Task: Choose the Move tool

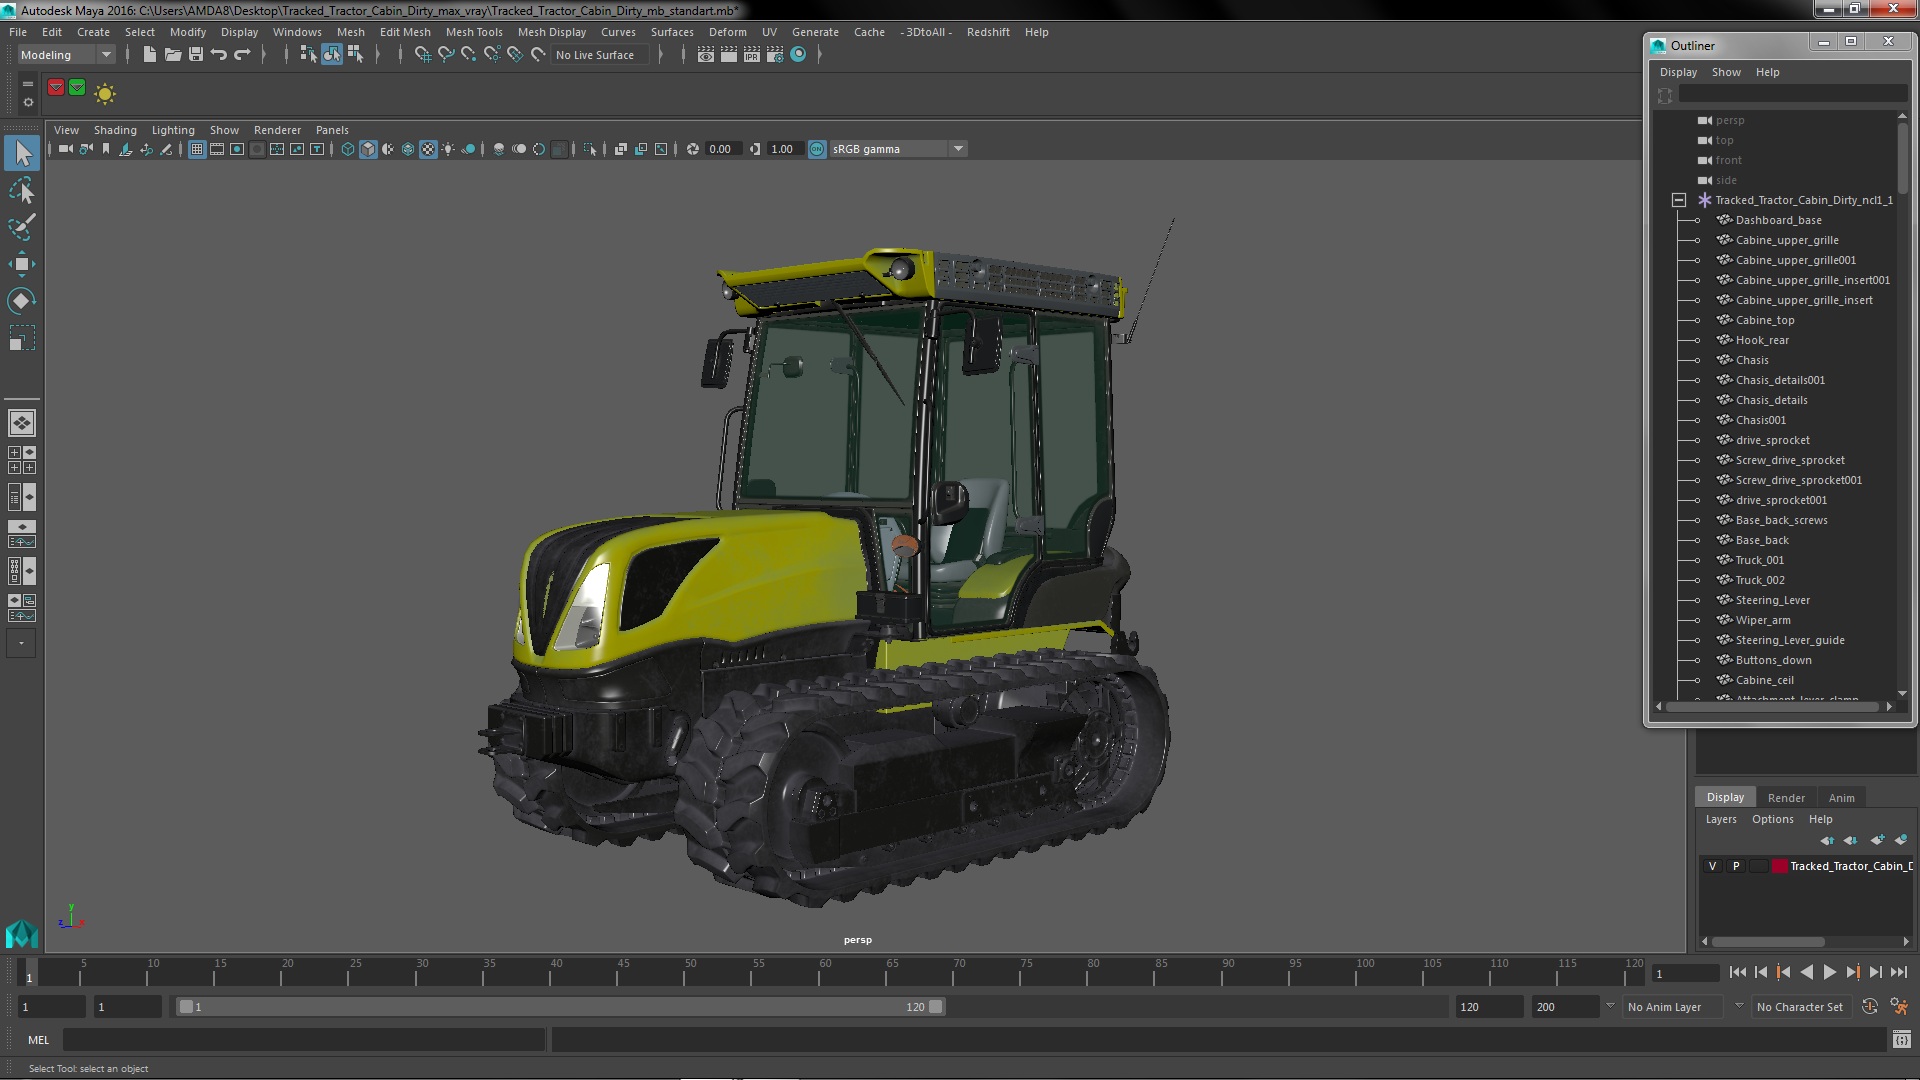Action: pos(22,264)
